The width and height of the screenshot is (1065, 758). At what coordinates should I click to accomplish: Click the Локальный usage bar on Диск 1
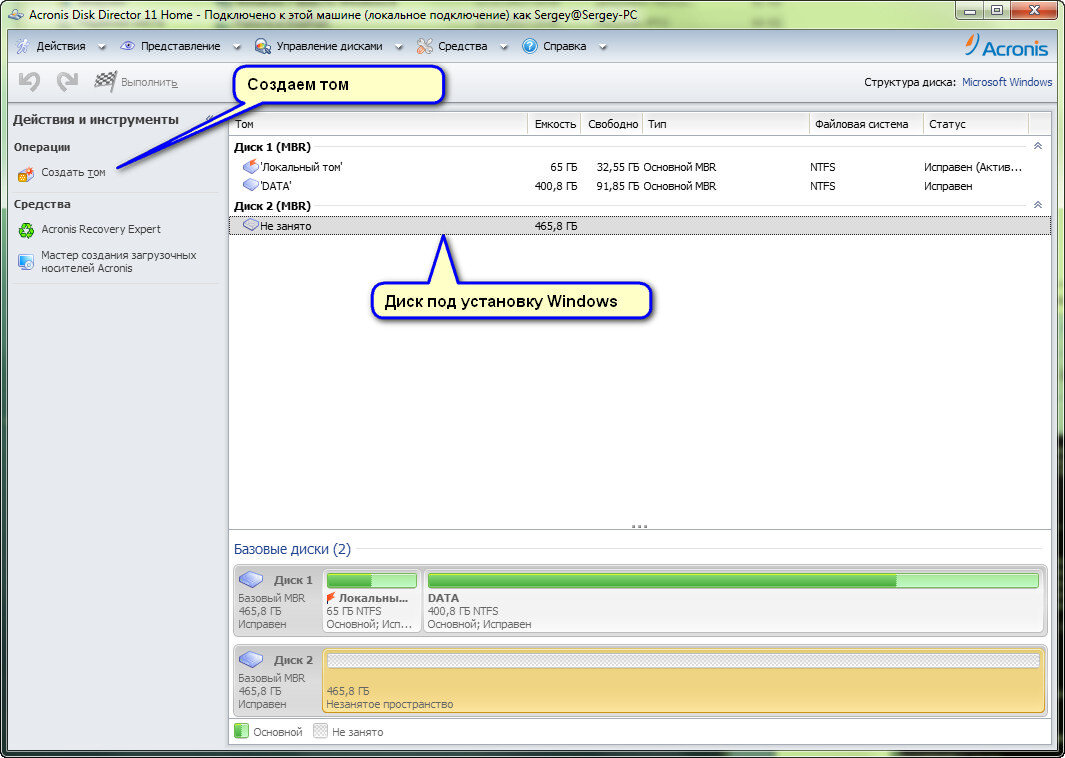(372, 581)
